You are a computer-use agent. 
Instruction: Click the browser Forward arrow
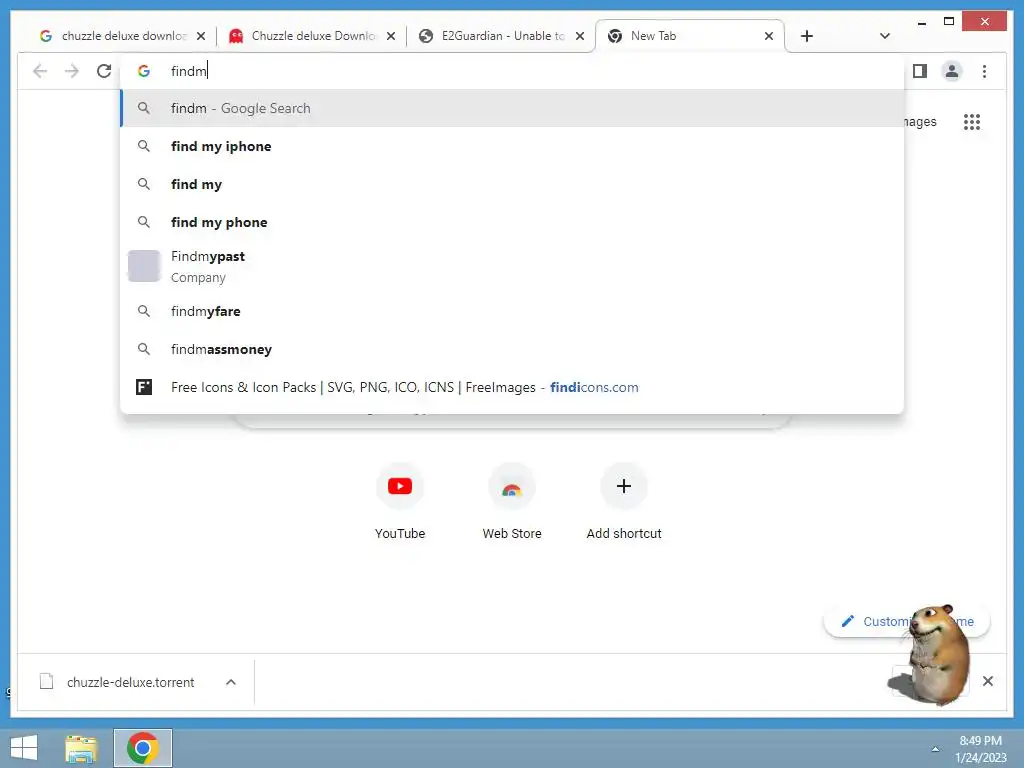tap(72, 71)
